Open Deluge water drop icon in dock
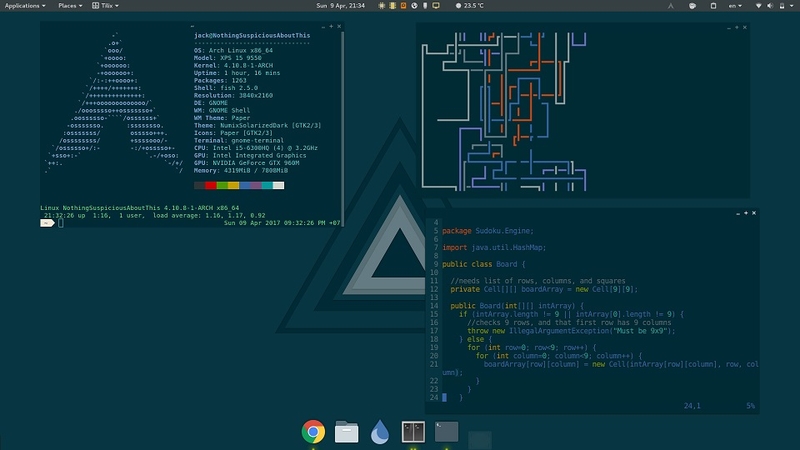 point(380,431)
